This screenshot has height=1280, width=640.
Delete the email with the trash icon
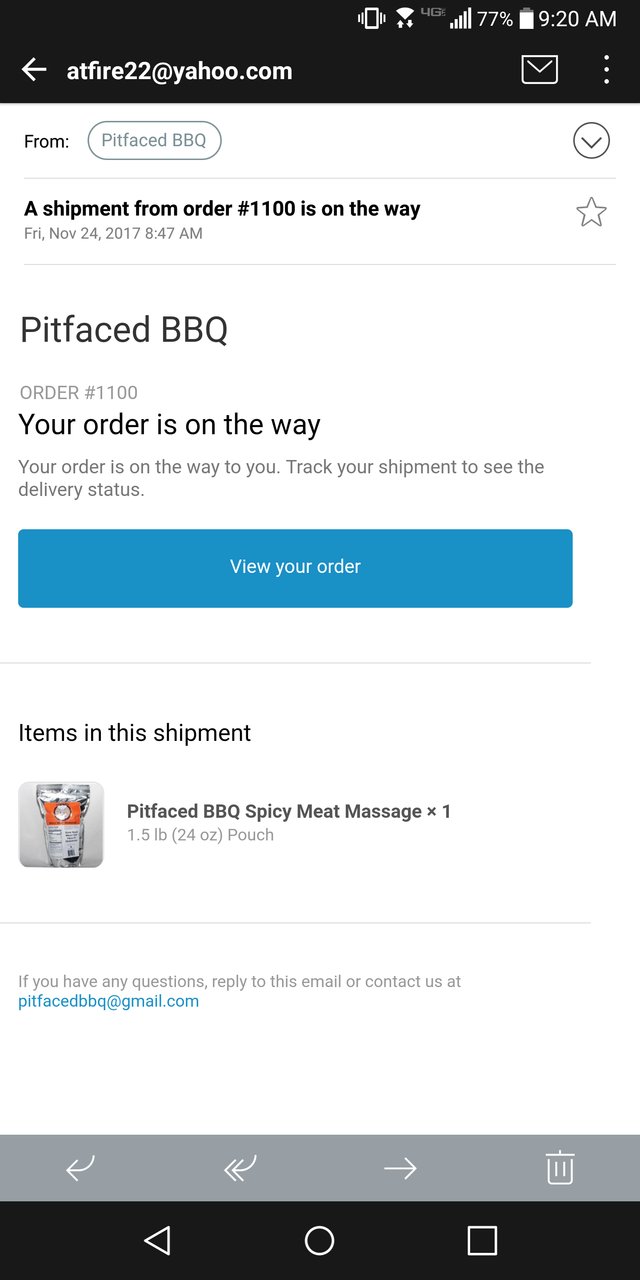[560, 1167]
